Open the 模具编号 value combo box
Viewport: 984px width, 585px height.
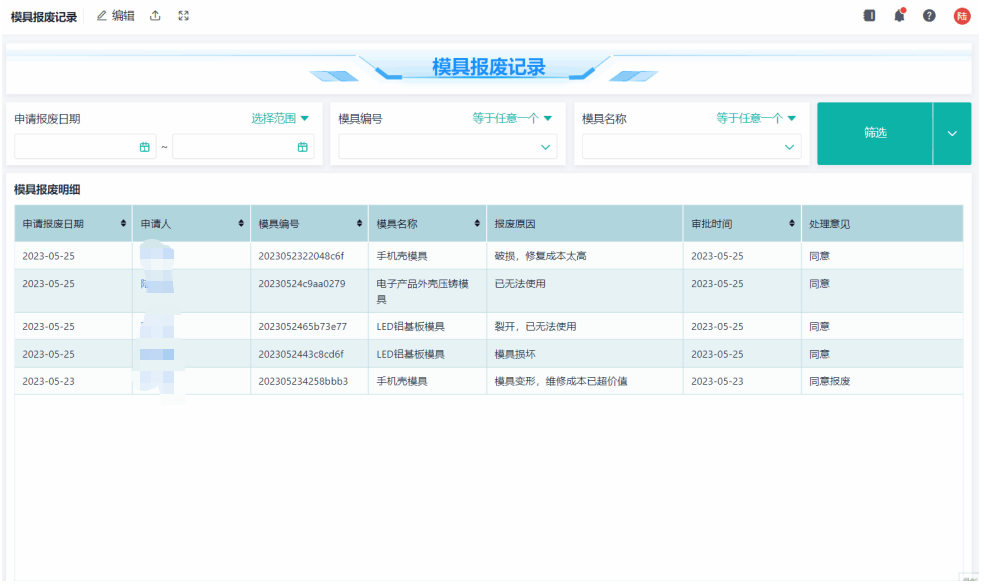tap(448, 147)
